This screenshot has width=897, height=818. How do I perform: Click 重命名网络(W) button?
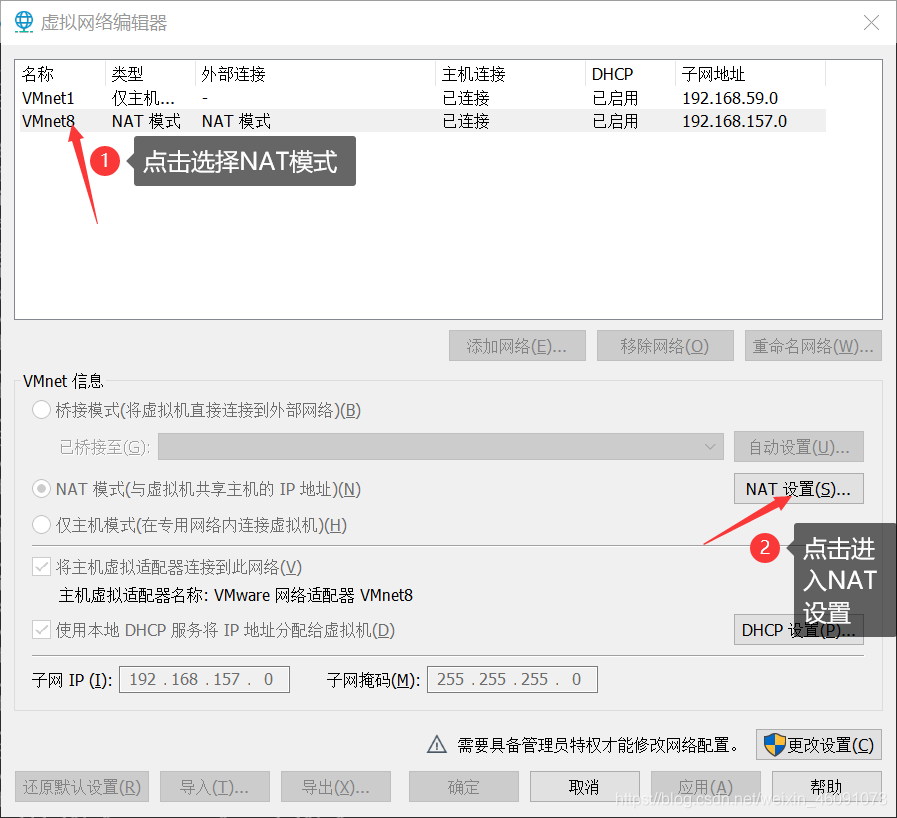click(x=813, y=346)
